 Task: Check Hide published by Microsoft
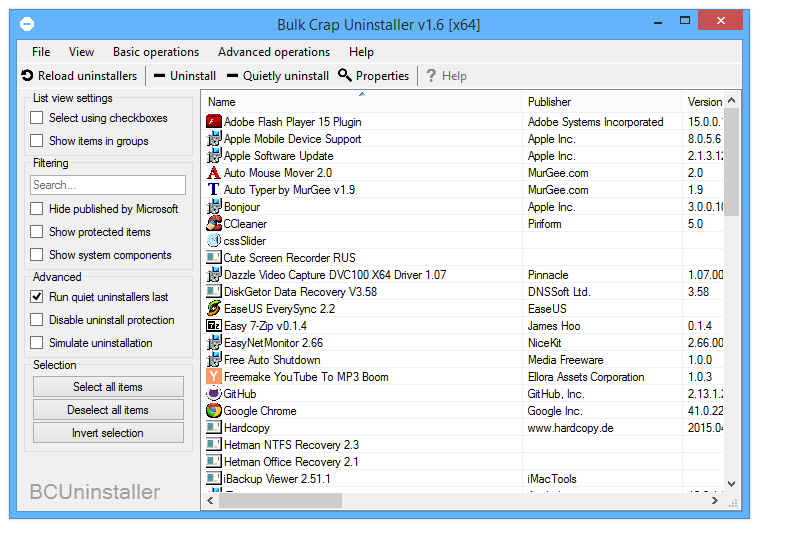[x=37, y=209]
